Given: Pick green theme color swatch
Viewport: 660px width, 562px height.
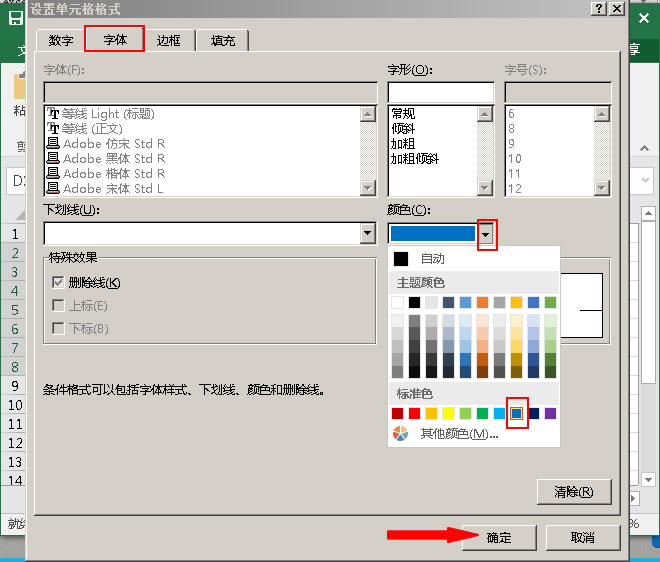Looking at the screenshot, I should 550,302.
